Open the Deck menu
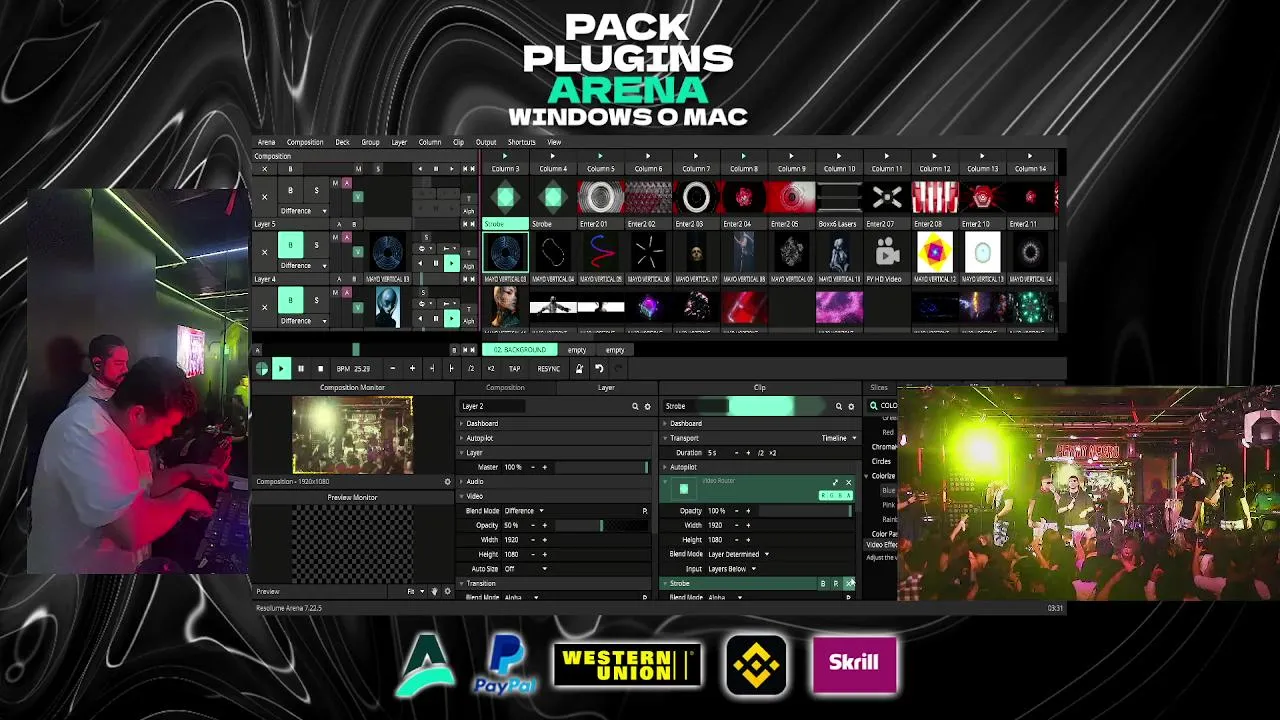 click(342, 142)
